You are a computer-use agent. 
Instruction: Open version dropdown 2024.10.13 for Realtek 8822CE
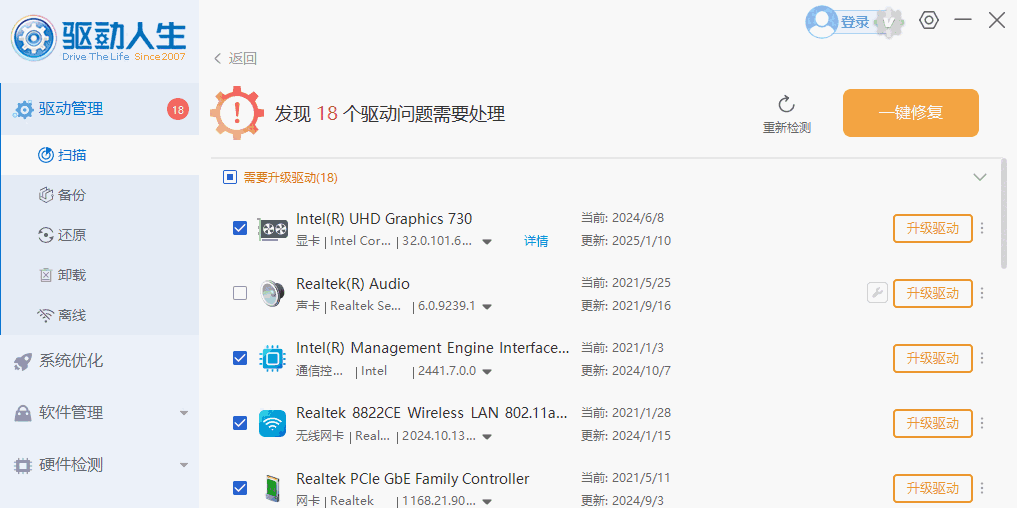tap(487, 437)
